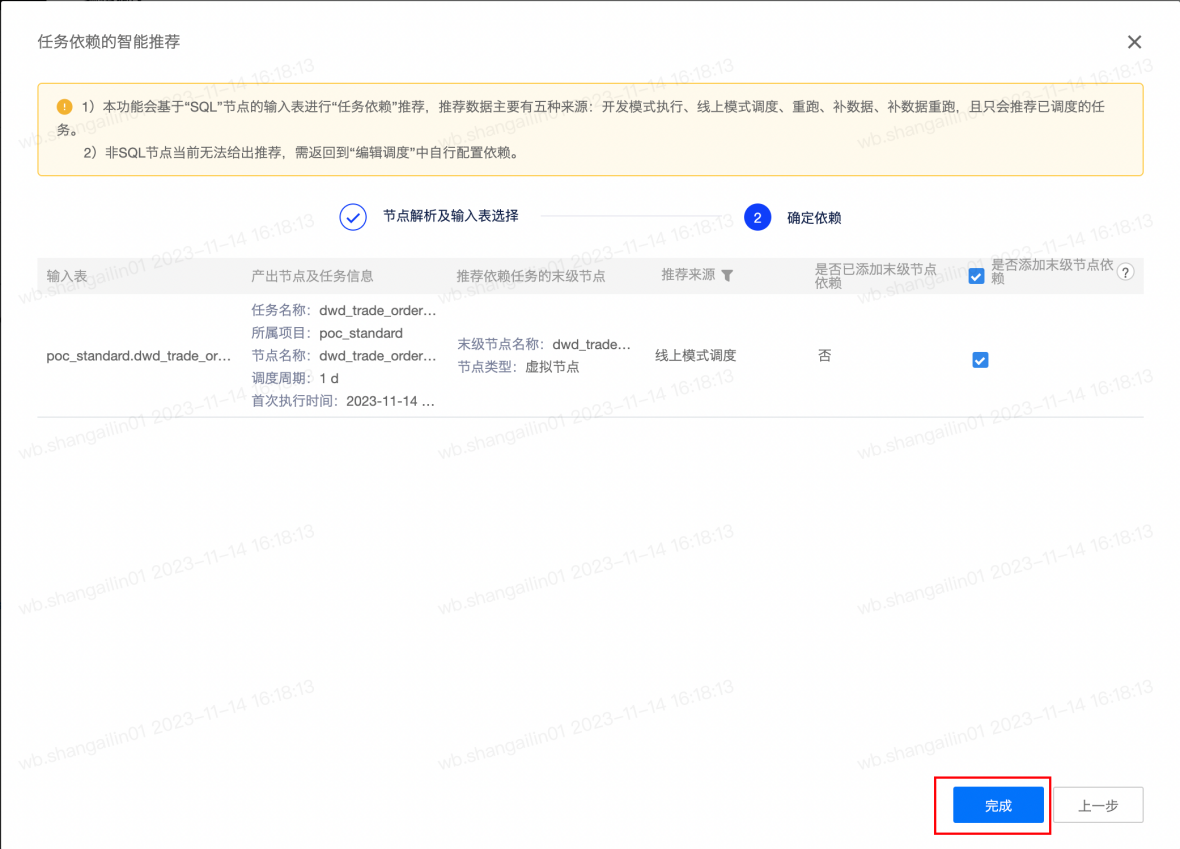Click the 推荐来源 filter funnel icon
The height and width of the screenshot is (849, 1180).
point(727,275)
